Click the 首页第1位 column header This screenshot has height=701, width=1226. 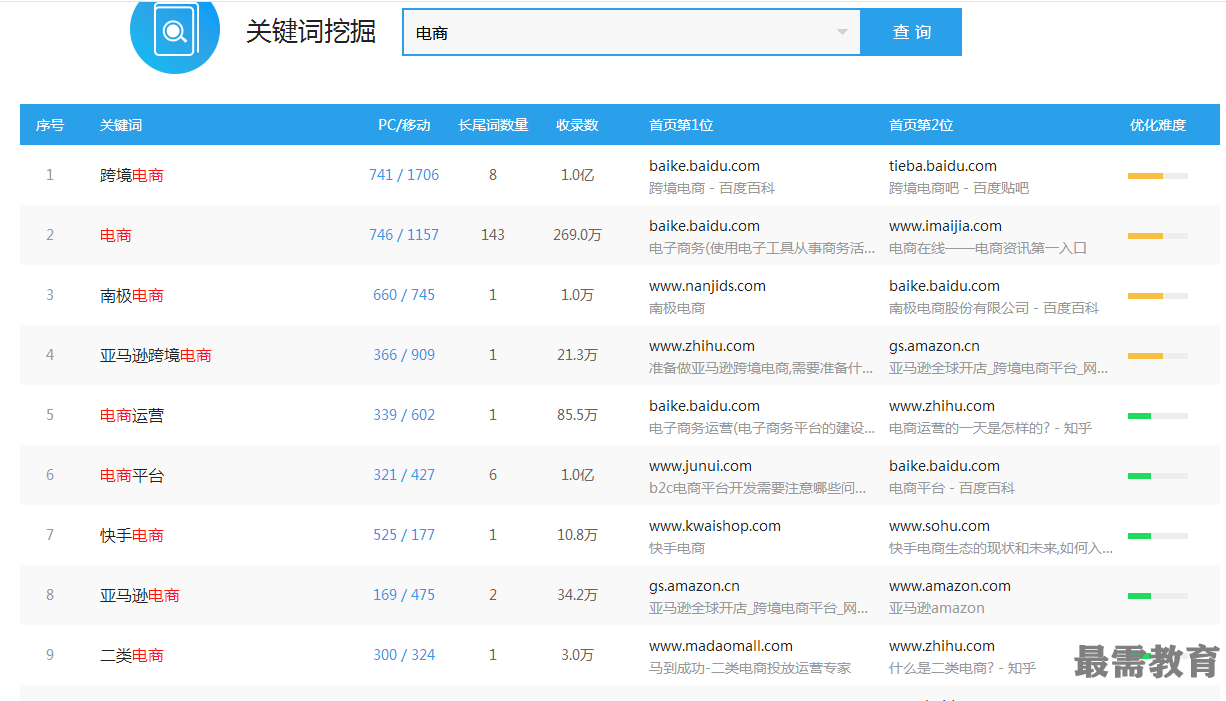pyautogui.click(x=681, y=125)
